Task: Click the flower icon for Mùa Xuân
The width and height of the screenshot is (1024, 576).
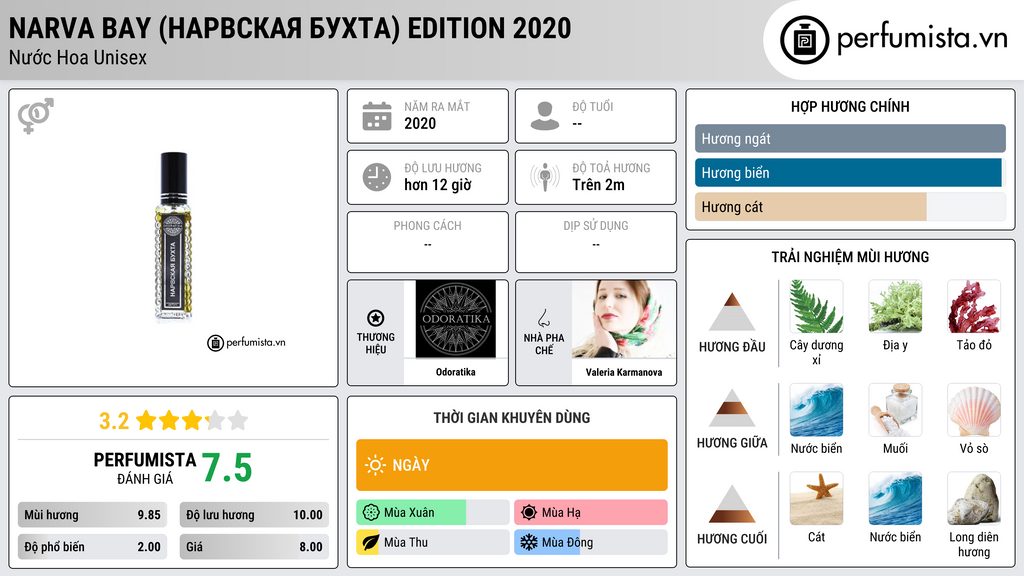Action: 371,513
